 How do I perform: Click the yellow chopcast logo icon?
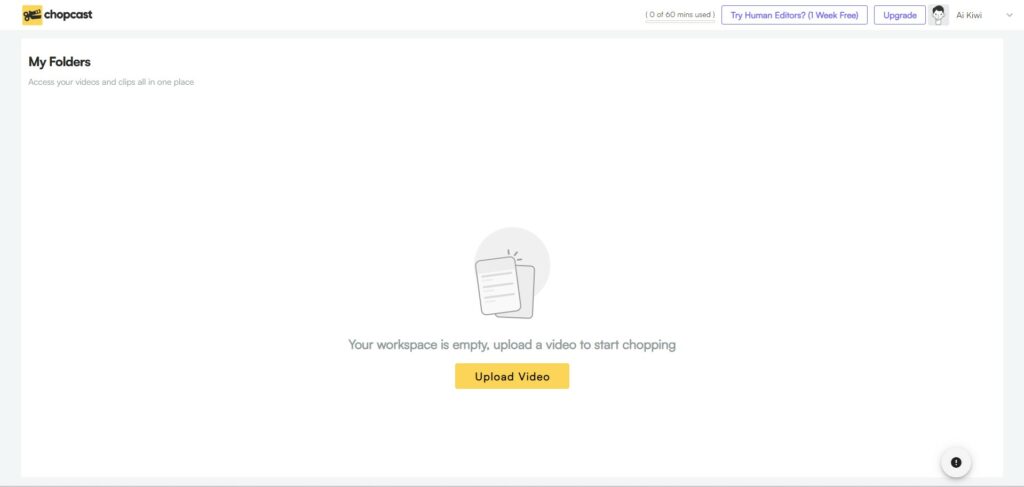32,15
